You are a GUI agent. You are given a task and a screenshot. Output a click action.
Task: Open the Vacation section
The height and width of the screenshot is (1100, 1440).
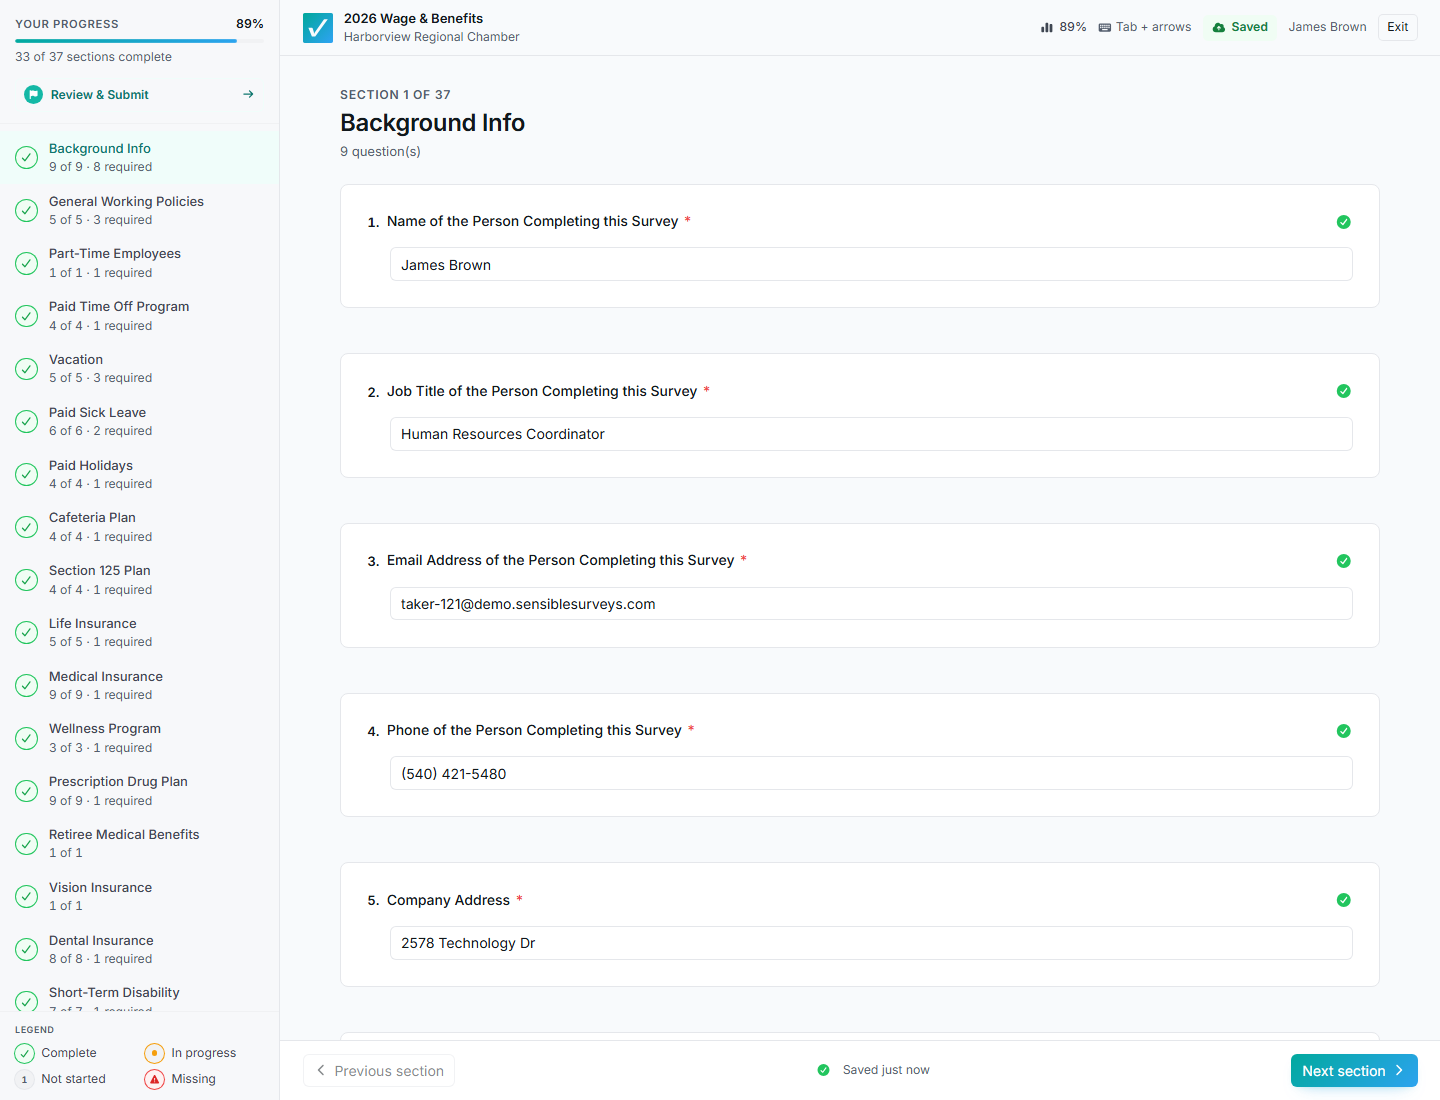tap(139, 369)
